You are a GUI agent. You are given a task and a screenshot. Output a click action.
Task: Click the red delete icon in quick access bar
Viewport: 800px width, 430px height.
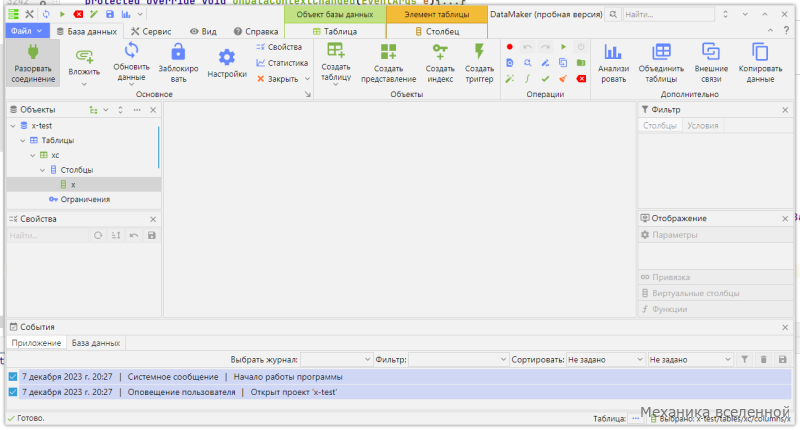click(78, 14)
